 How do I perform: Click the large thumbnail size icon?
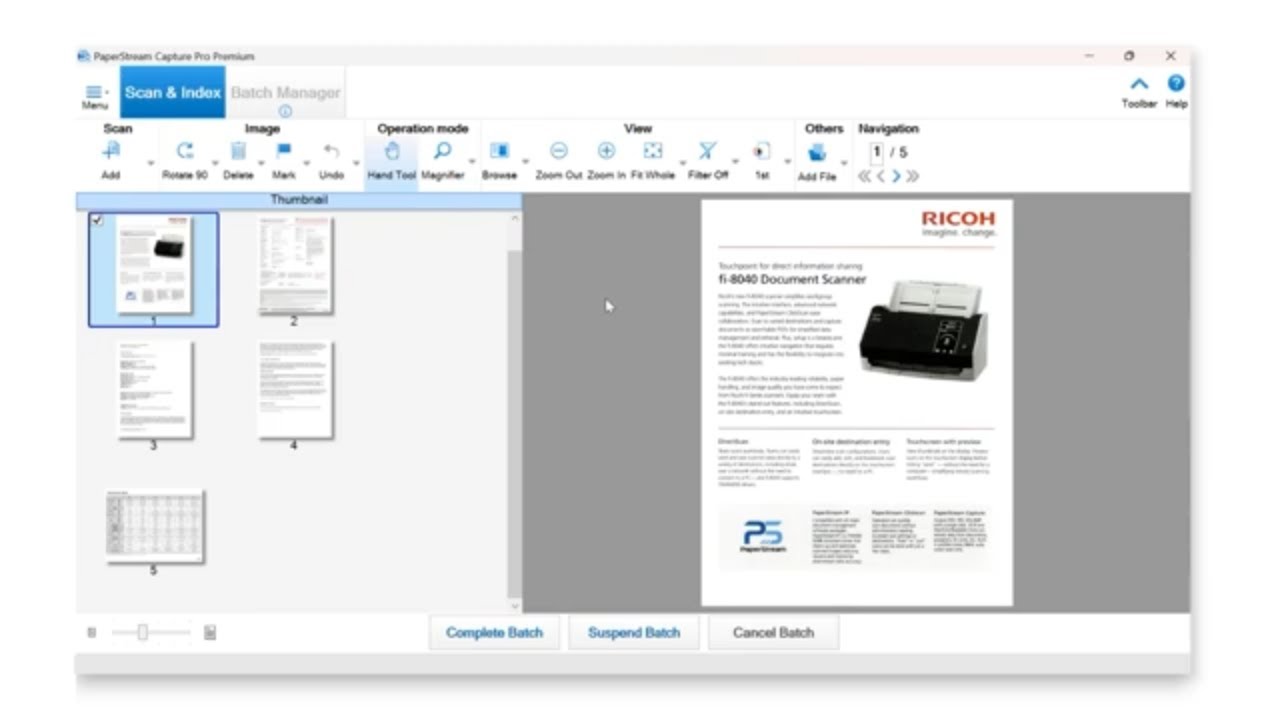(210, 633)
